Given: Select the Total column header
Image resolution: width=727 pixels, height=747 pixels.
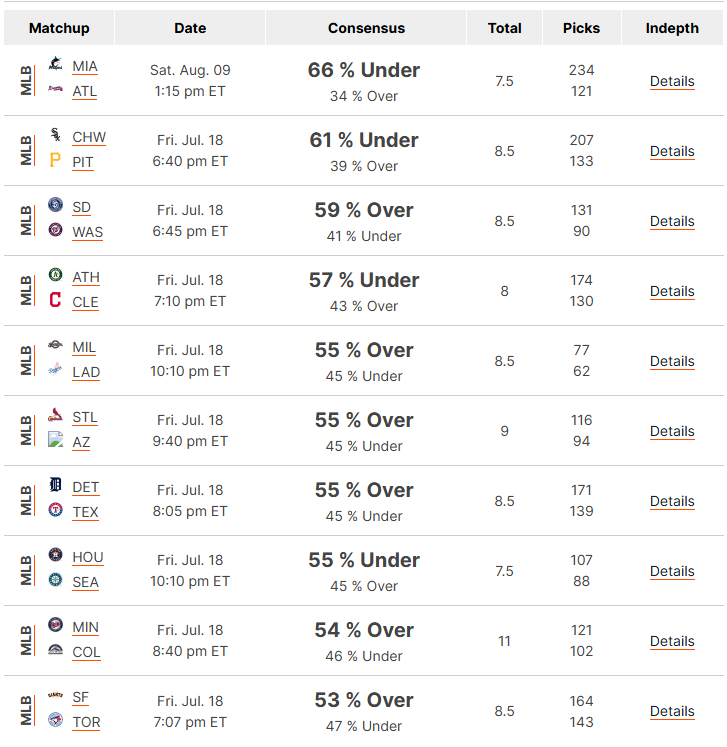Looking at the screenshot, I should tap(505, 28).
